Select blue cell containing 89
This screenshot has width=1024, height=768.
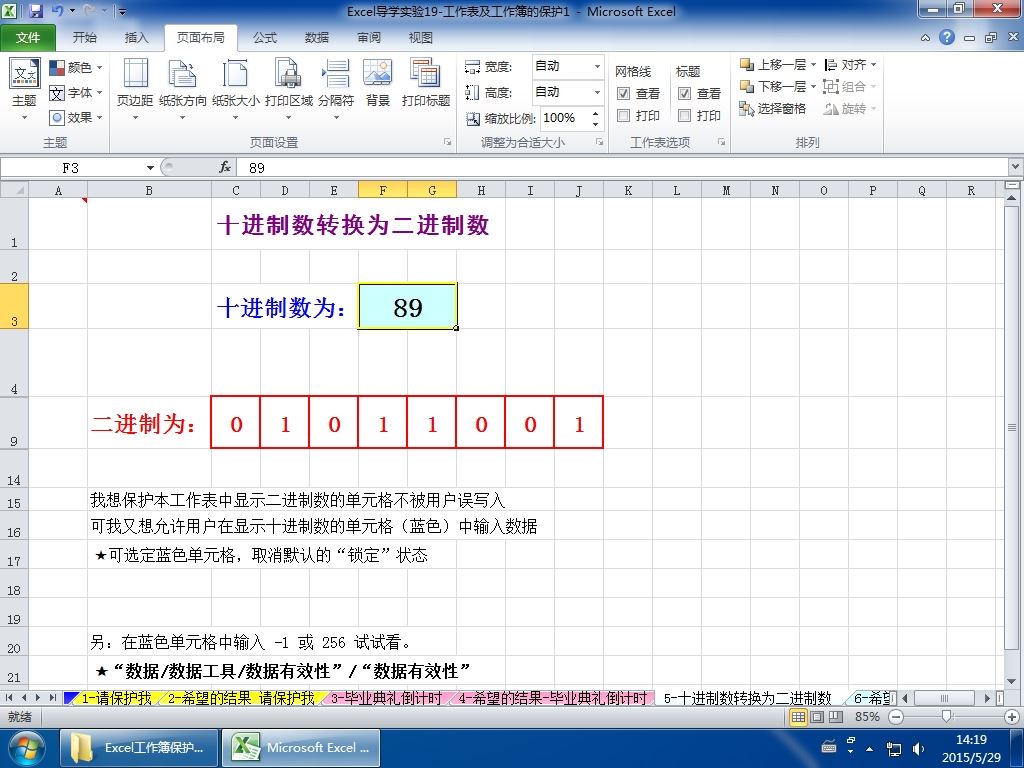pos(408,306)
